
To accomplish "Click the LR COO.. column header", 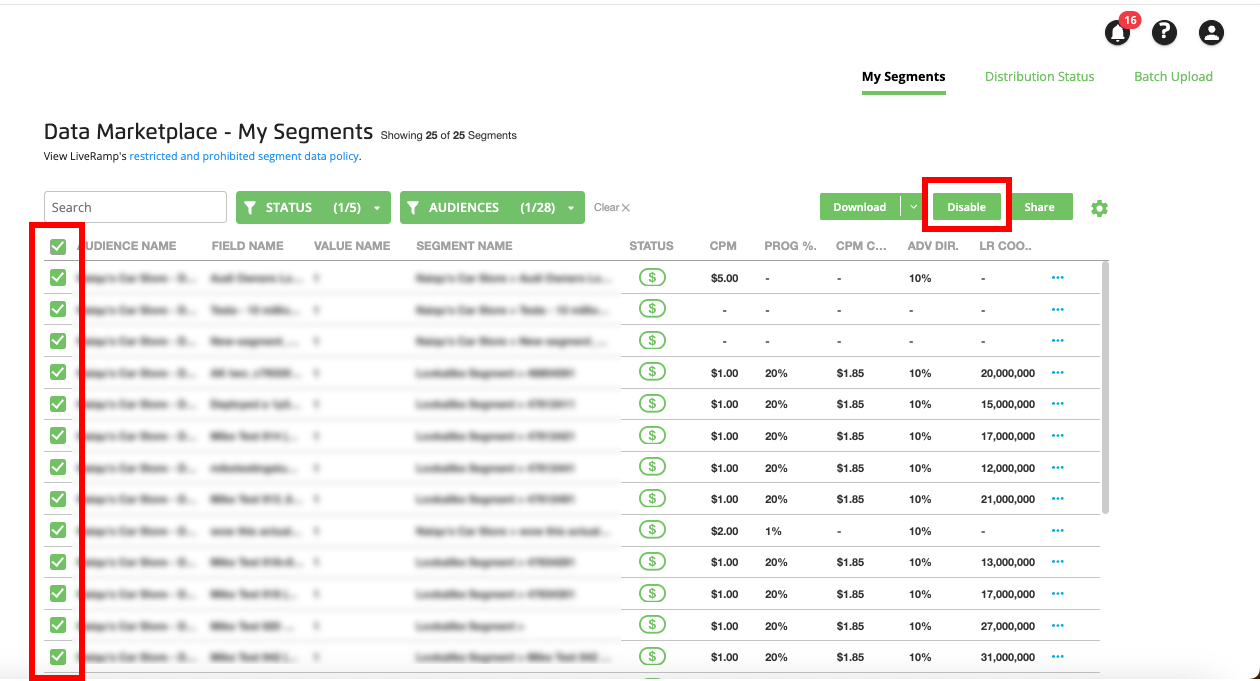I will click(1006, 246).
